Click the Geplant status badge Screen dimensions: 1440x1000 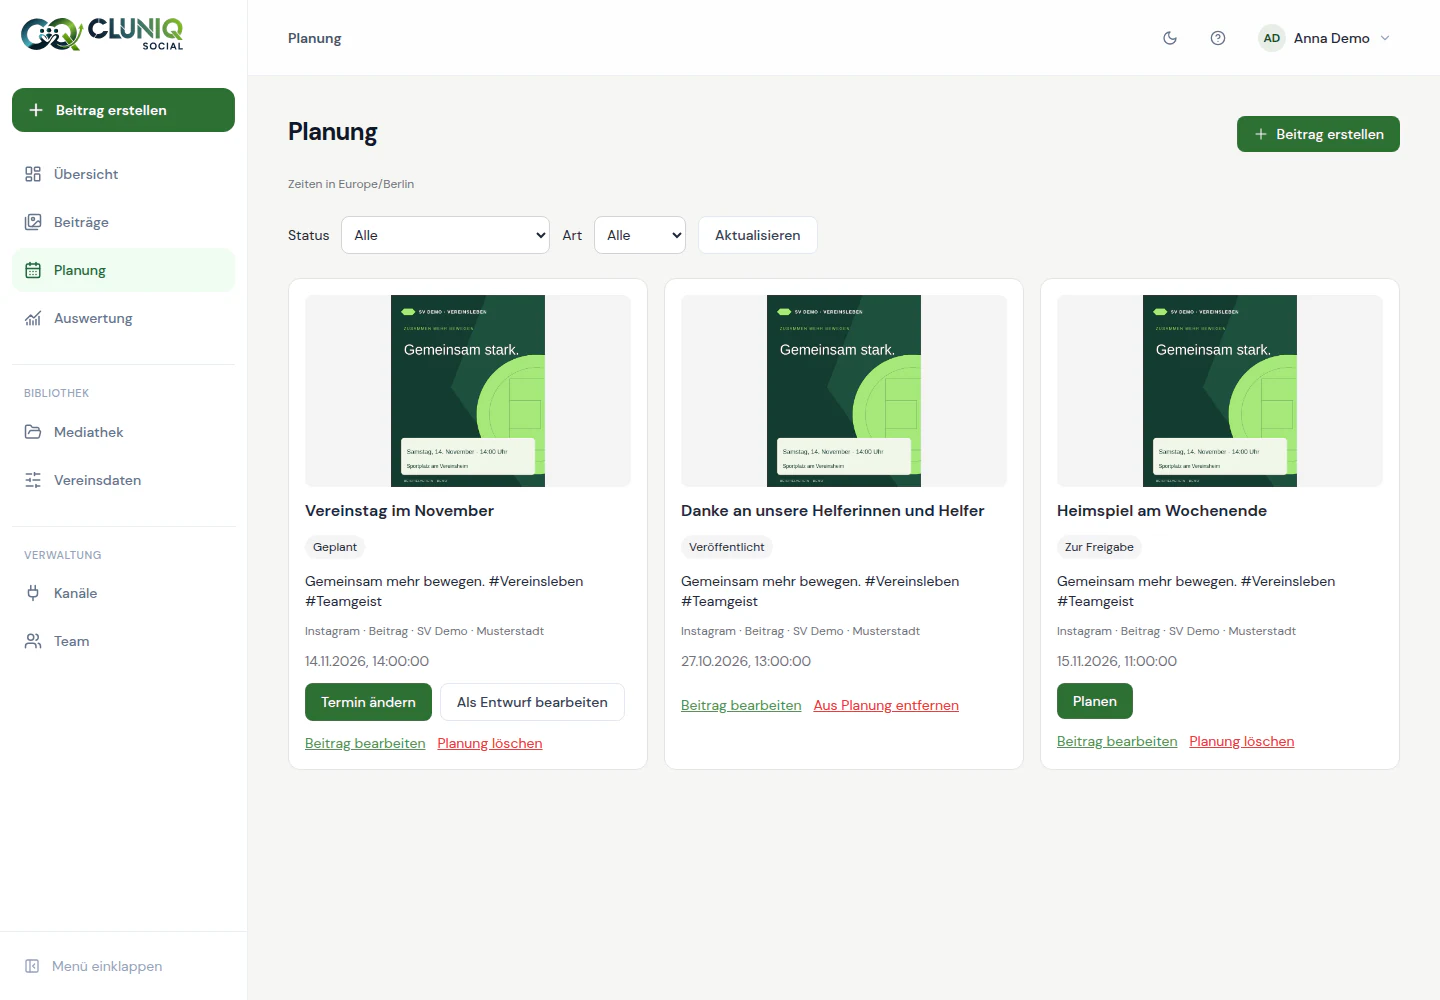click(335, 547)
